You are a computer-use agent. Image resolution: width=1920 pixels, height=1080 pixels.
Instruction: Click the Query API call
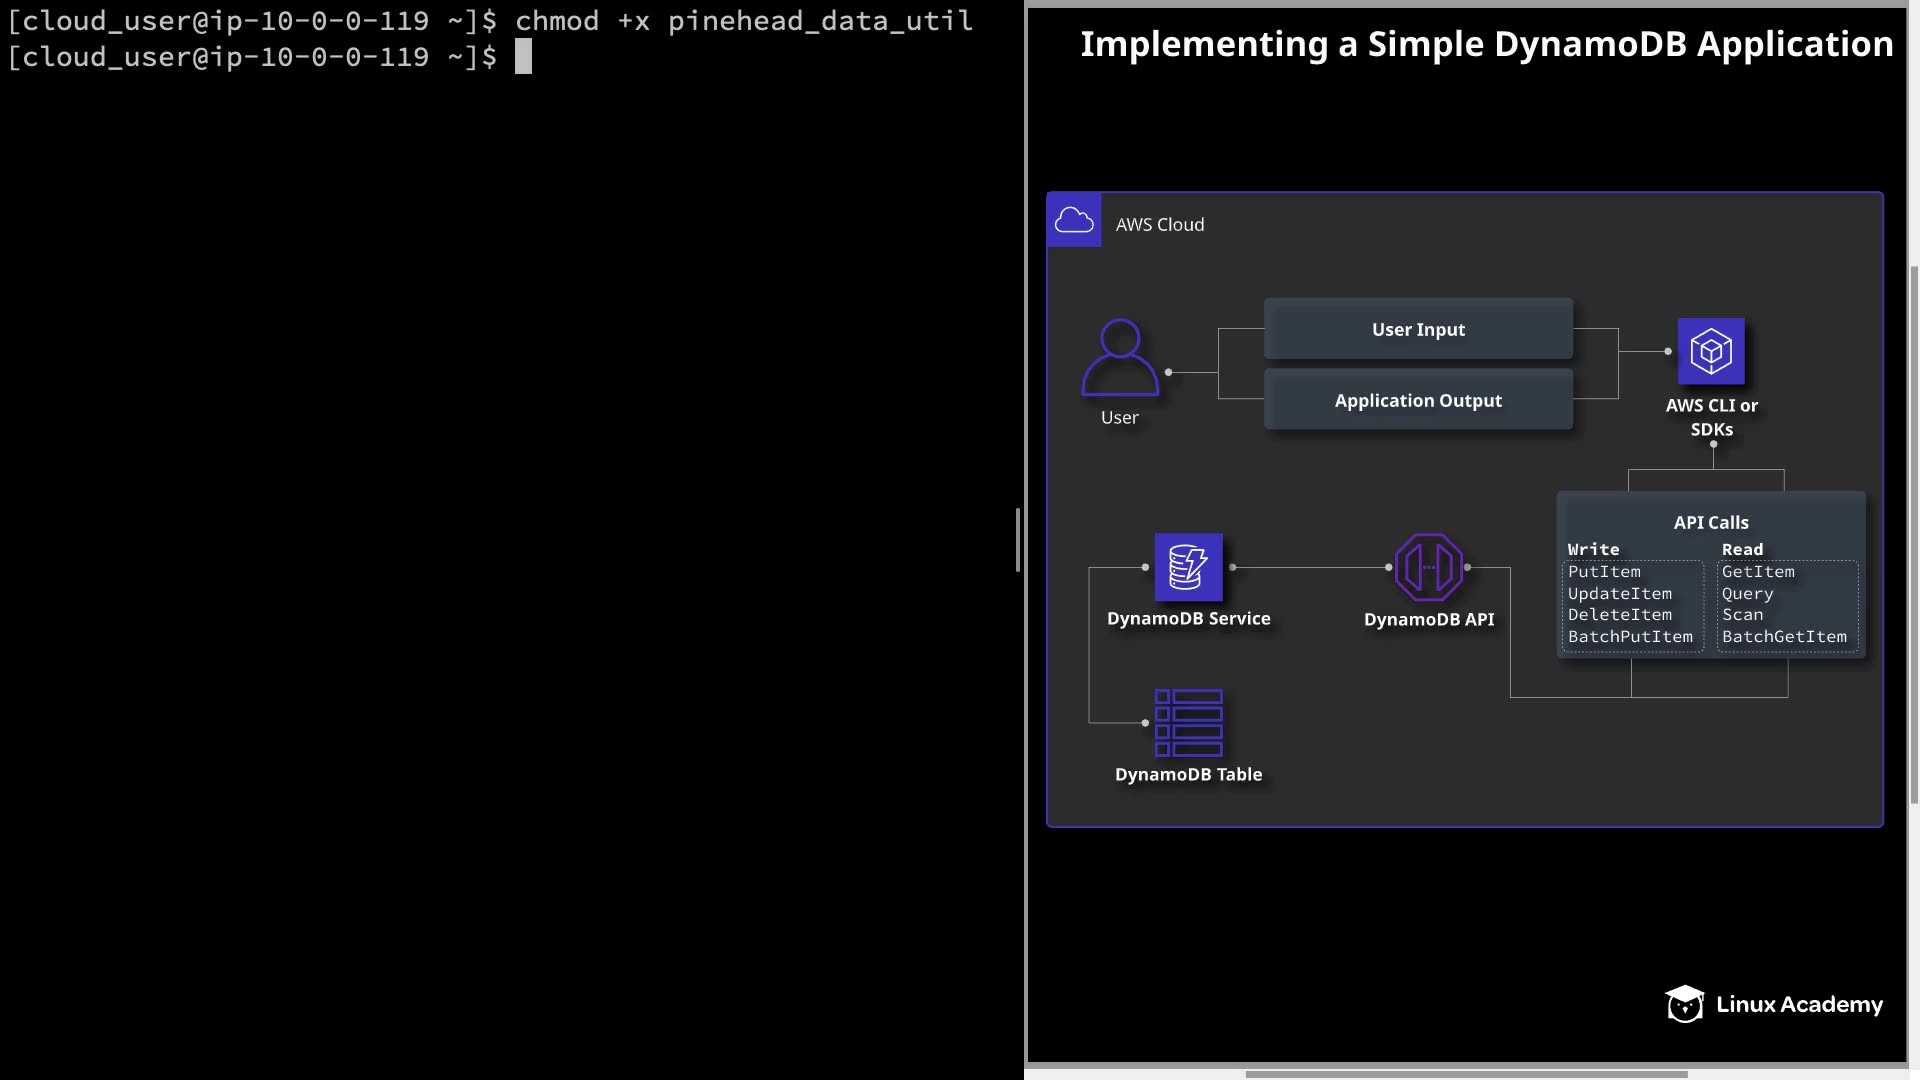point(1747,594)
